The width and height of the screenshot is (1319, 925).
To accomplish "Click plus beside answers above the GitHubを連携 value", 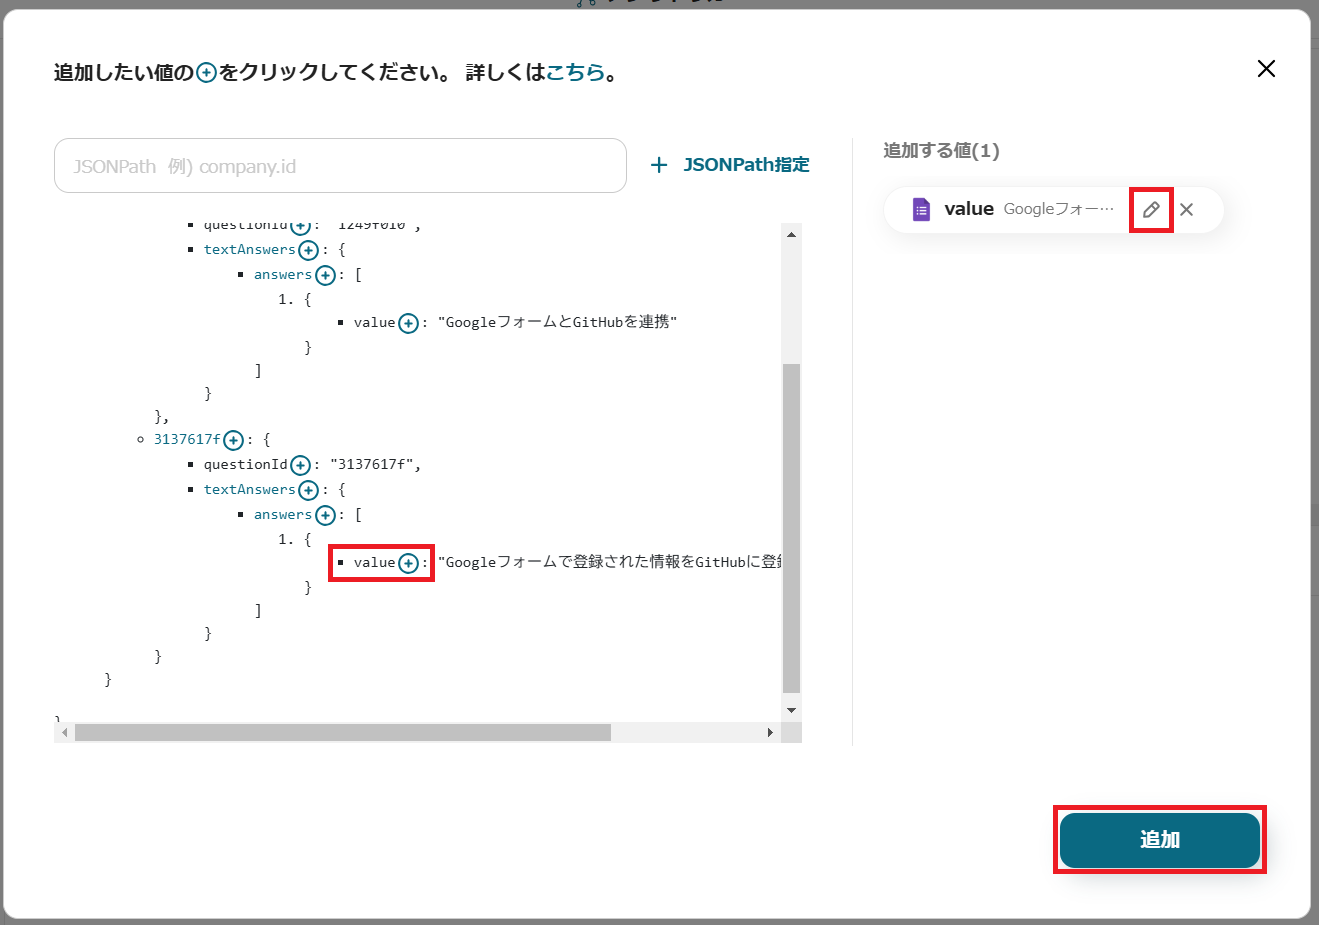I will 325,275.
